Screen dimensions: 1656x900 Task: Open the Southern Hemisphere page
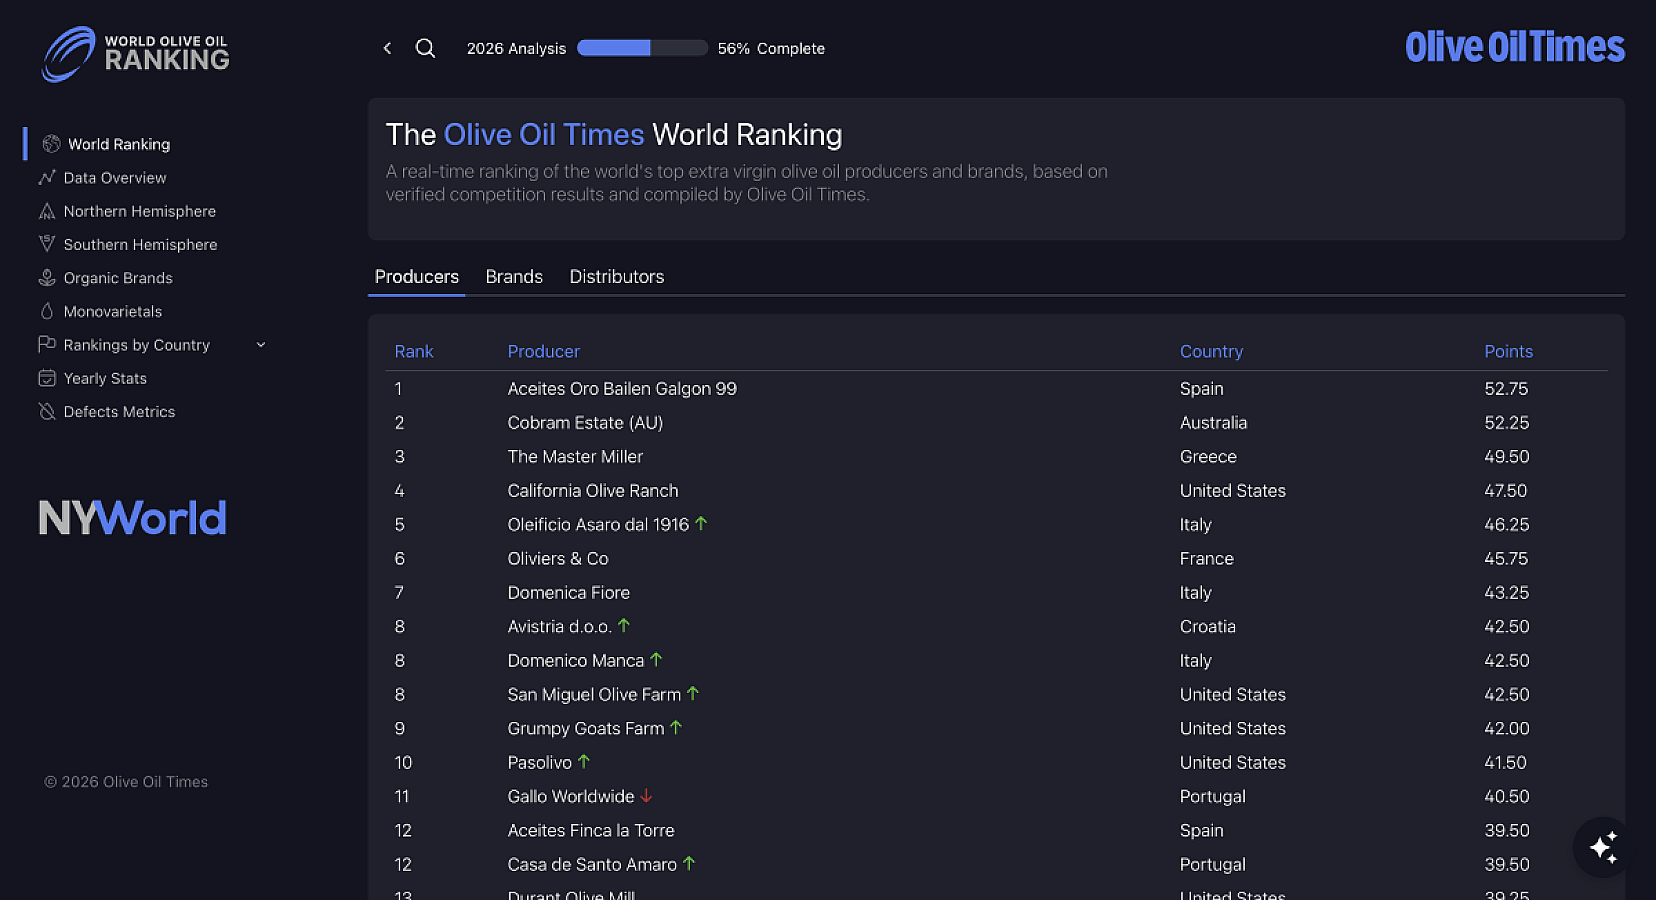point(140,245)
